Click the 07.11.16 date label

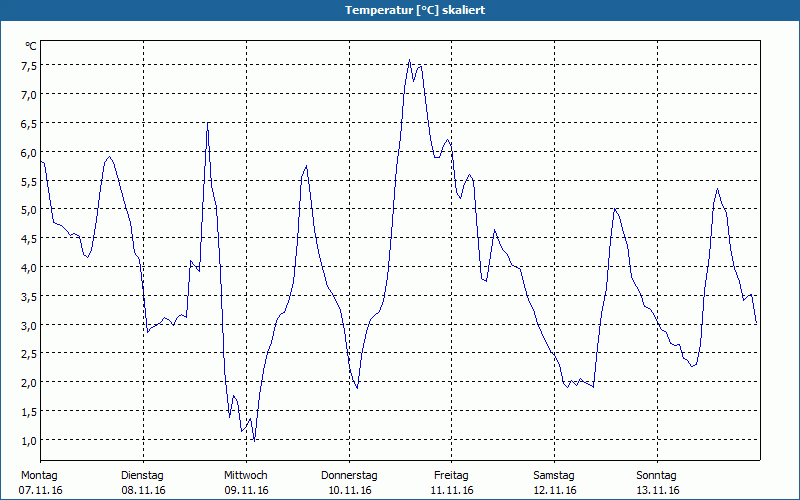[x=40, y=490]
